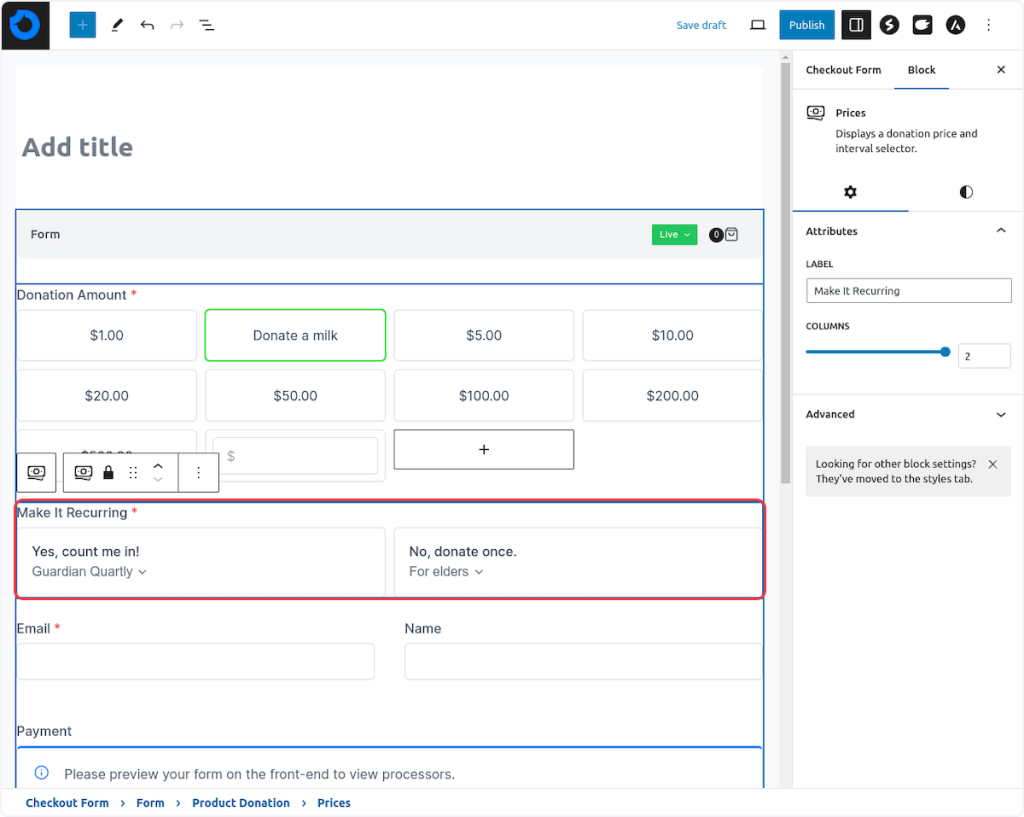Toggle the Settings sidebar panel icon

(856, 25)
